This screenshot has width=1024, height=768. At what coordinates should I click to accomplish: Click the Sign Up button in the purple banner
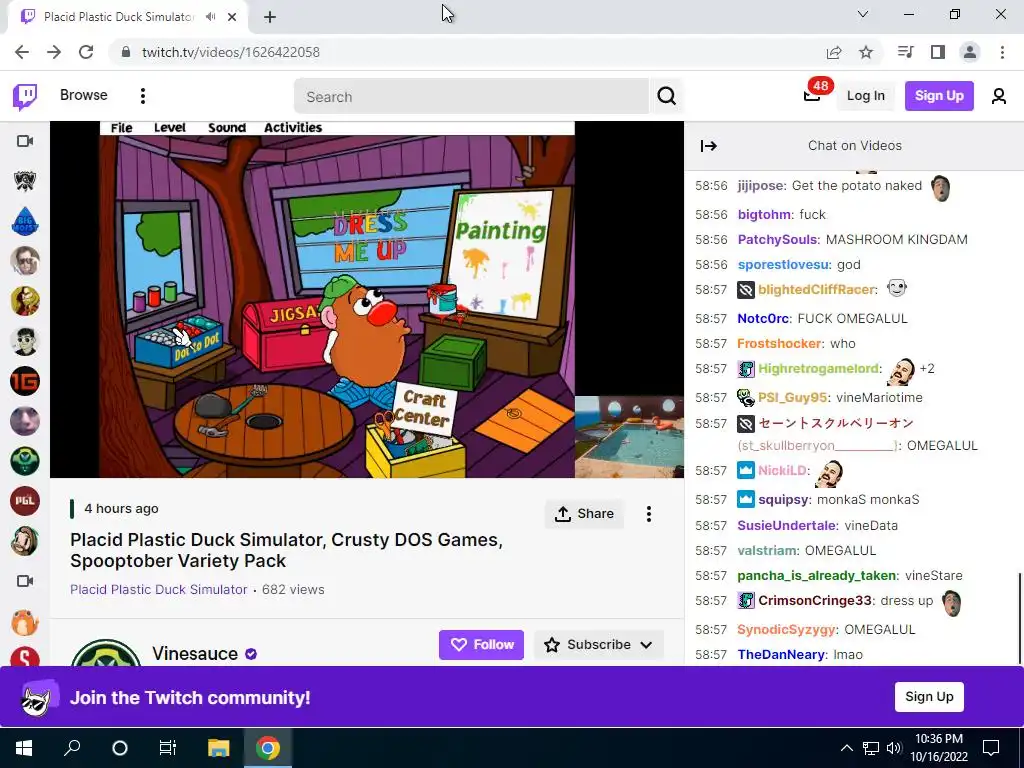tap(929, 697)
